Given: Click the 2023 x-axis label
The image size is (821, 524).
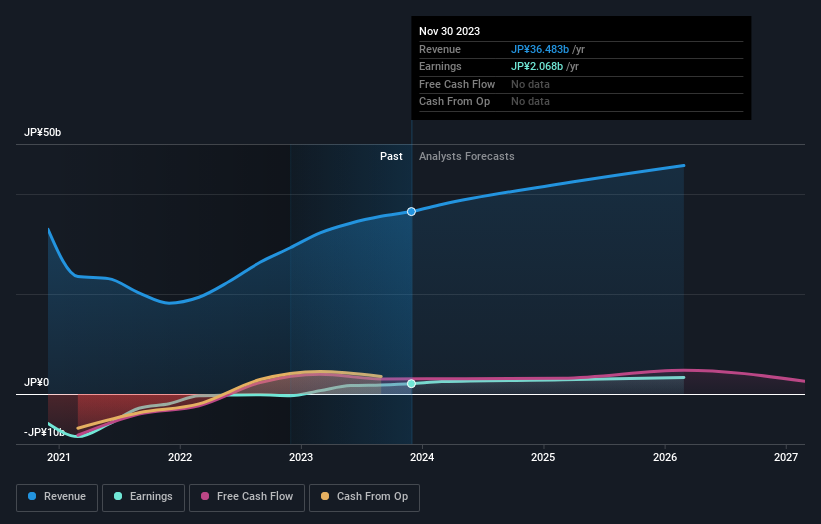Looking at the screenshot, I should pos(301,457).
